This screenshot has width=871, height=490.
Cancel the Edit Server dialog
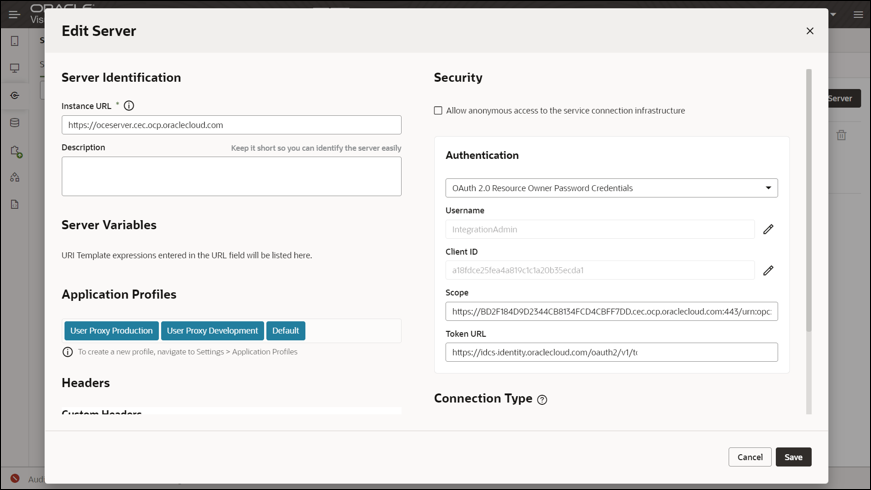[x=750, y=457]
